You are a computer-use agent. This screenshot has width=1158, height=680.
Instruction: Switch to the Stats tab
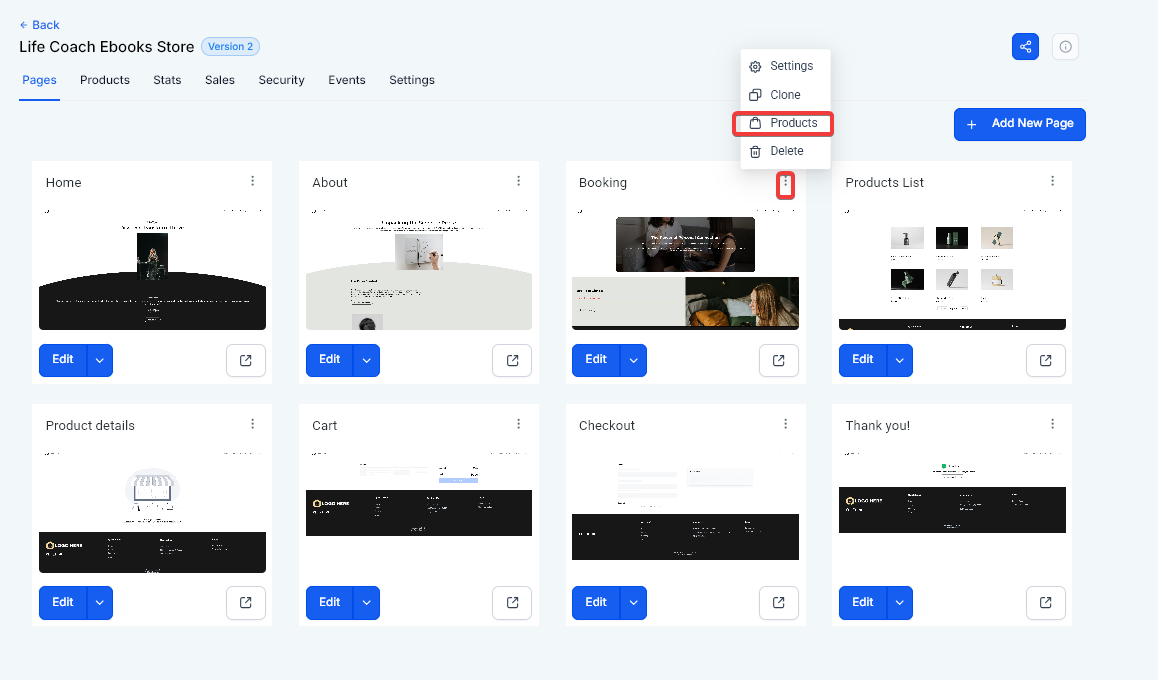pos(167,80)
